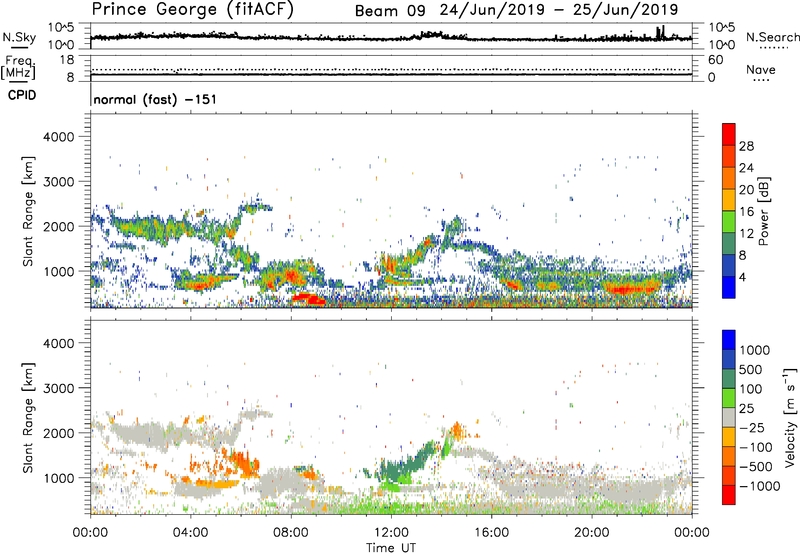Click the "Slant Range [km]" label of power panel

(x=28, y=211)
